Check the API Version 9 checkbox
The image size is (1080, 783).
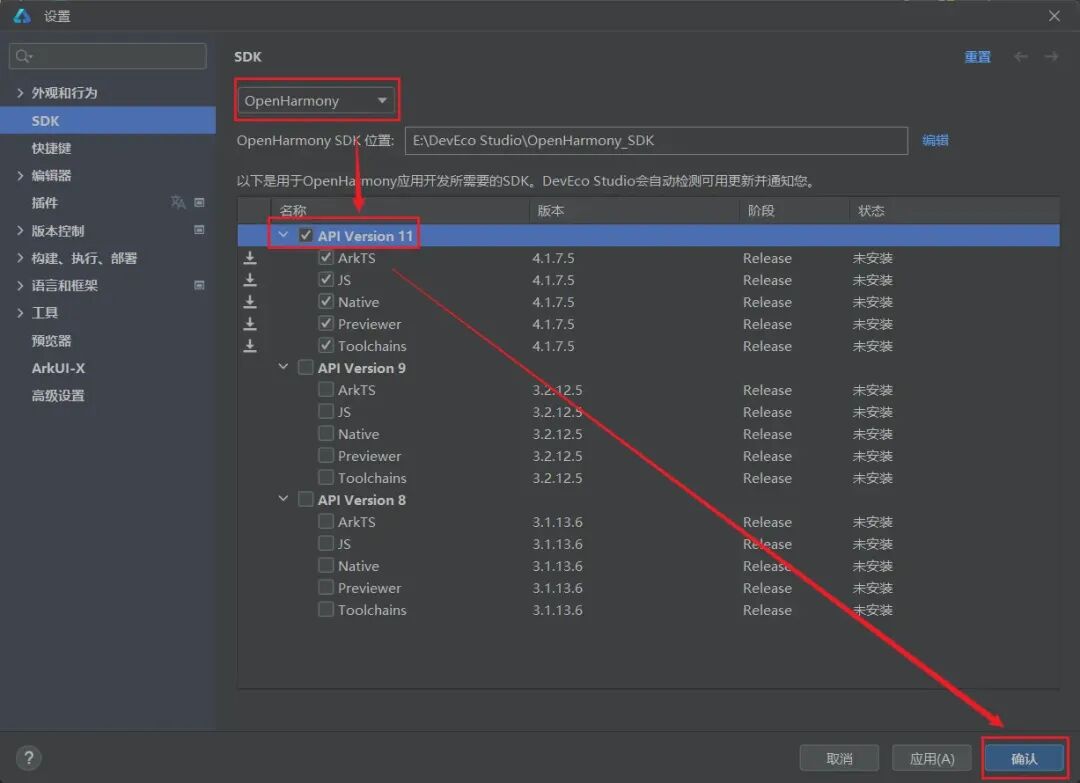[306, 368]
